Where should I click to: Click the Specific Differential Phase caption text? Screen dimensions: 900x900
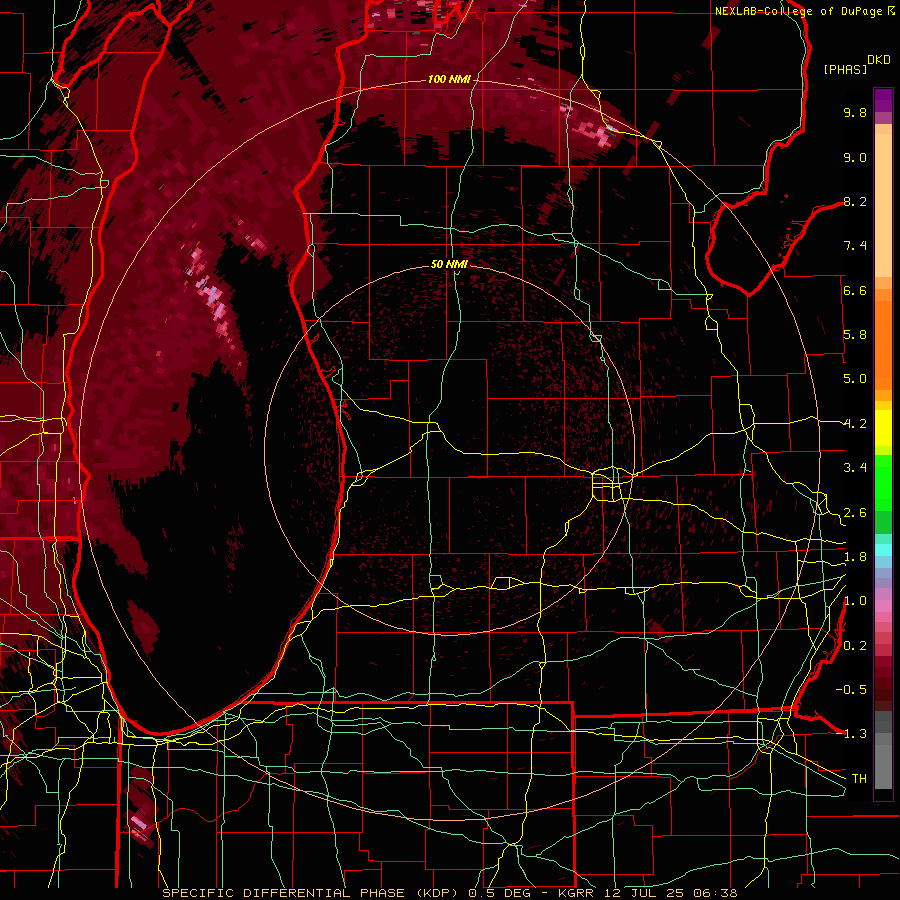click(450, 893)
